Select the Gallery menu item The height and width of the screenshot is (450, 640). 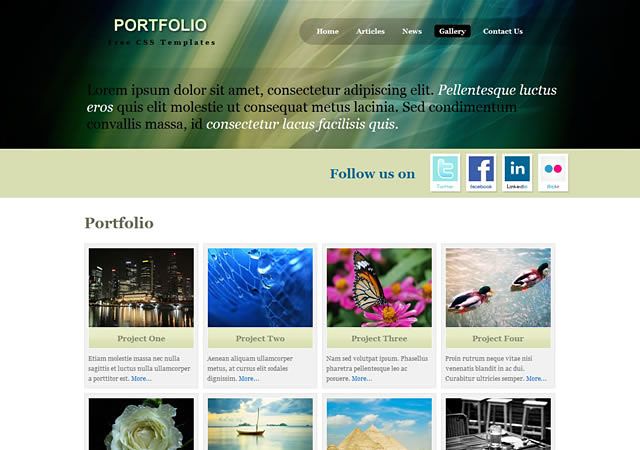pyautogui.click(x=452, y=31)
